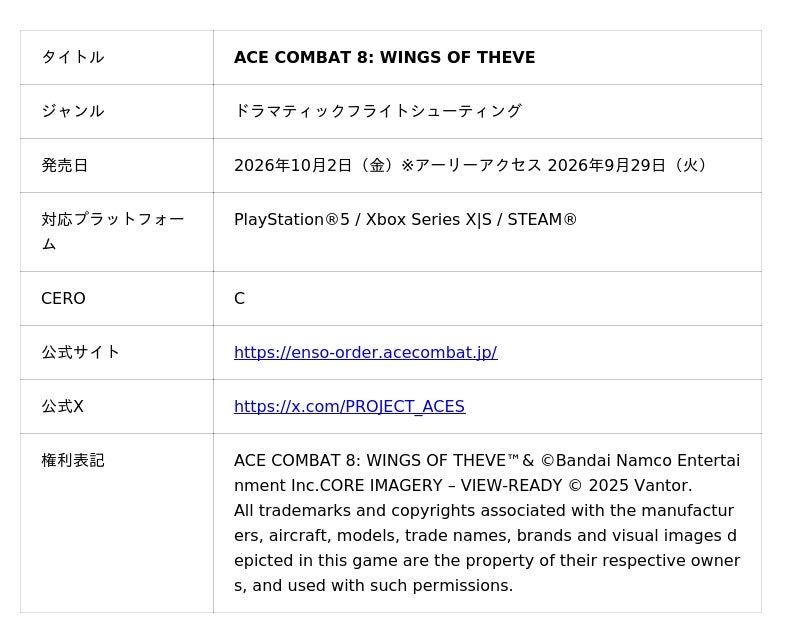Click the CERO rating value C
The image size is (800, 643).
(239, 299)
